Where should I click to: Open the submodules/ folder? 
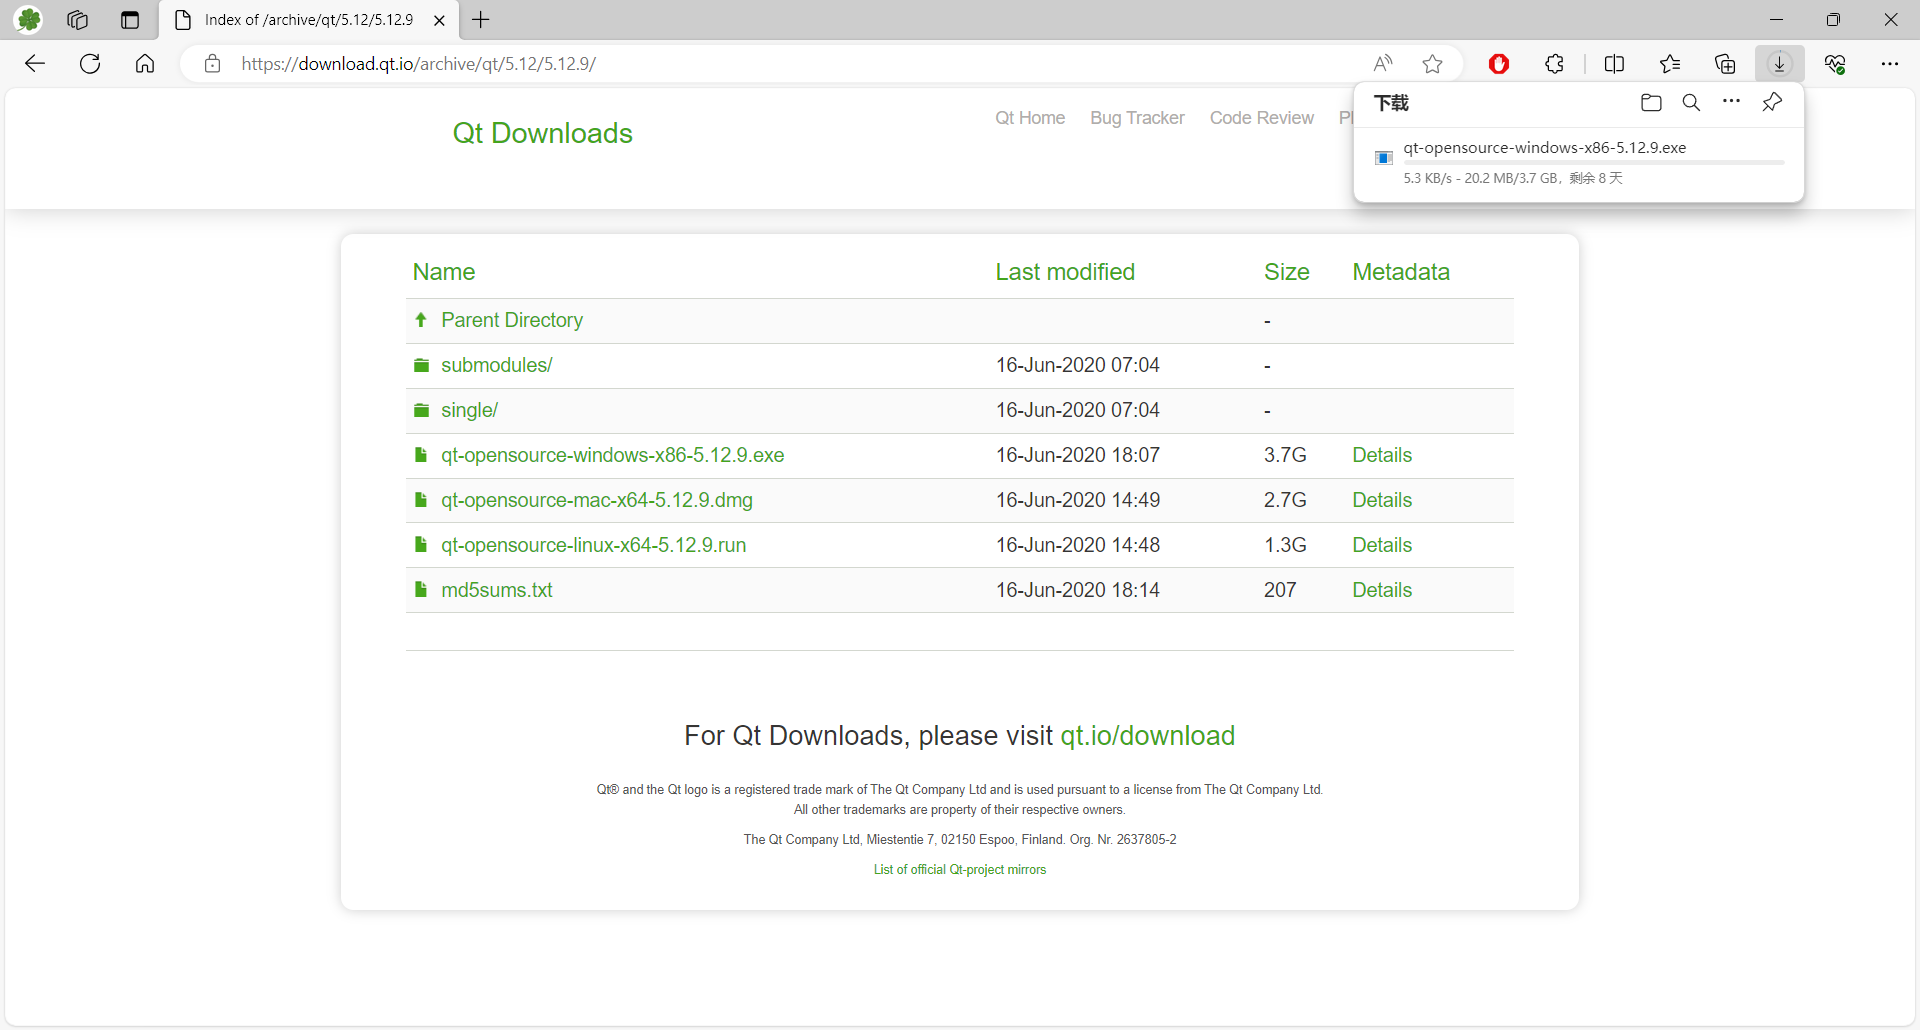496,365
